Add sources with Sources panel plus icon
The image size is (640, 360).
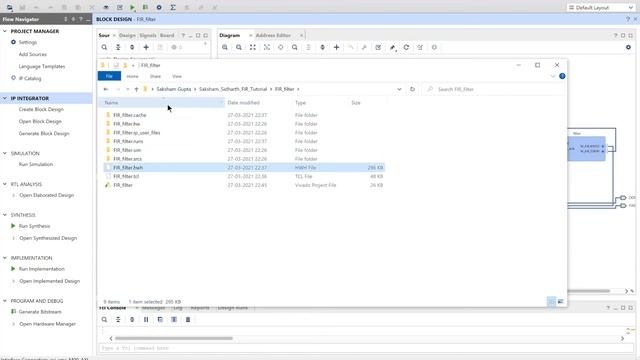[x=146, y=47]
